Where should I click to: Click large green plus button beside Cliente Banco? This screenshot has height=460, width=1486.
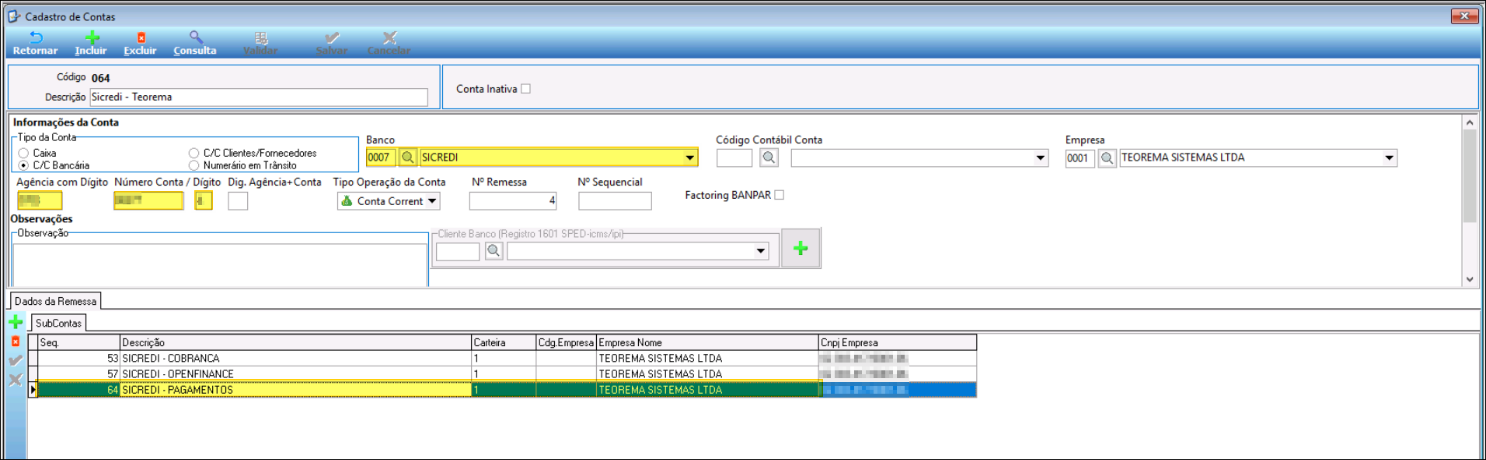[x=801, y=249]
